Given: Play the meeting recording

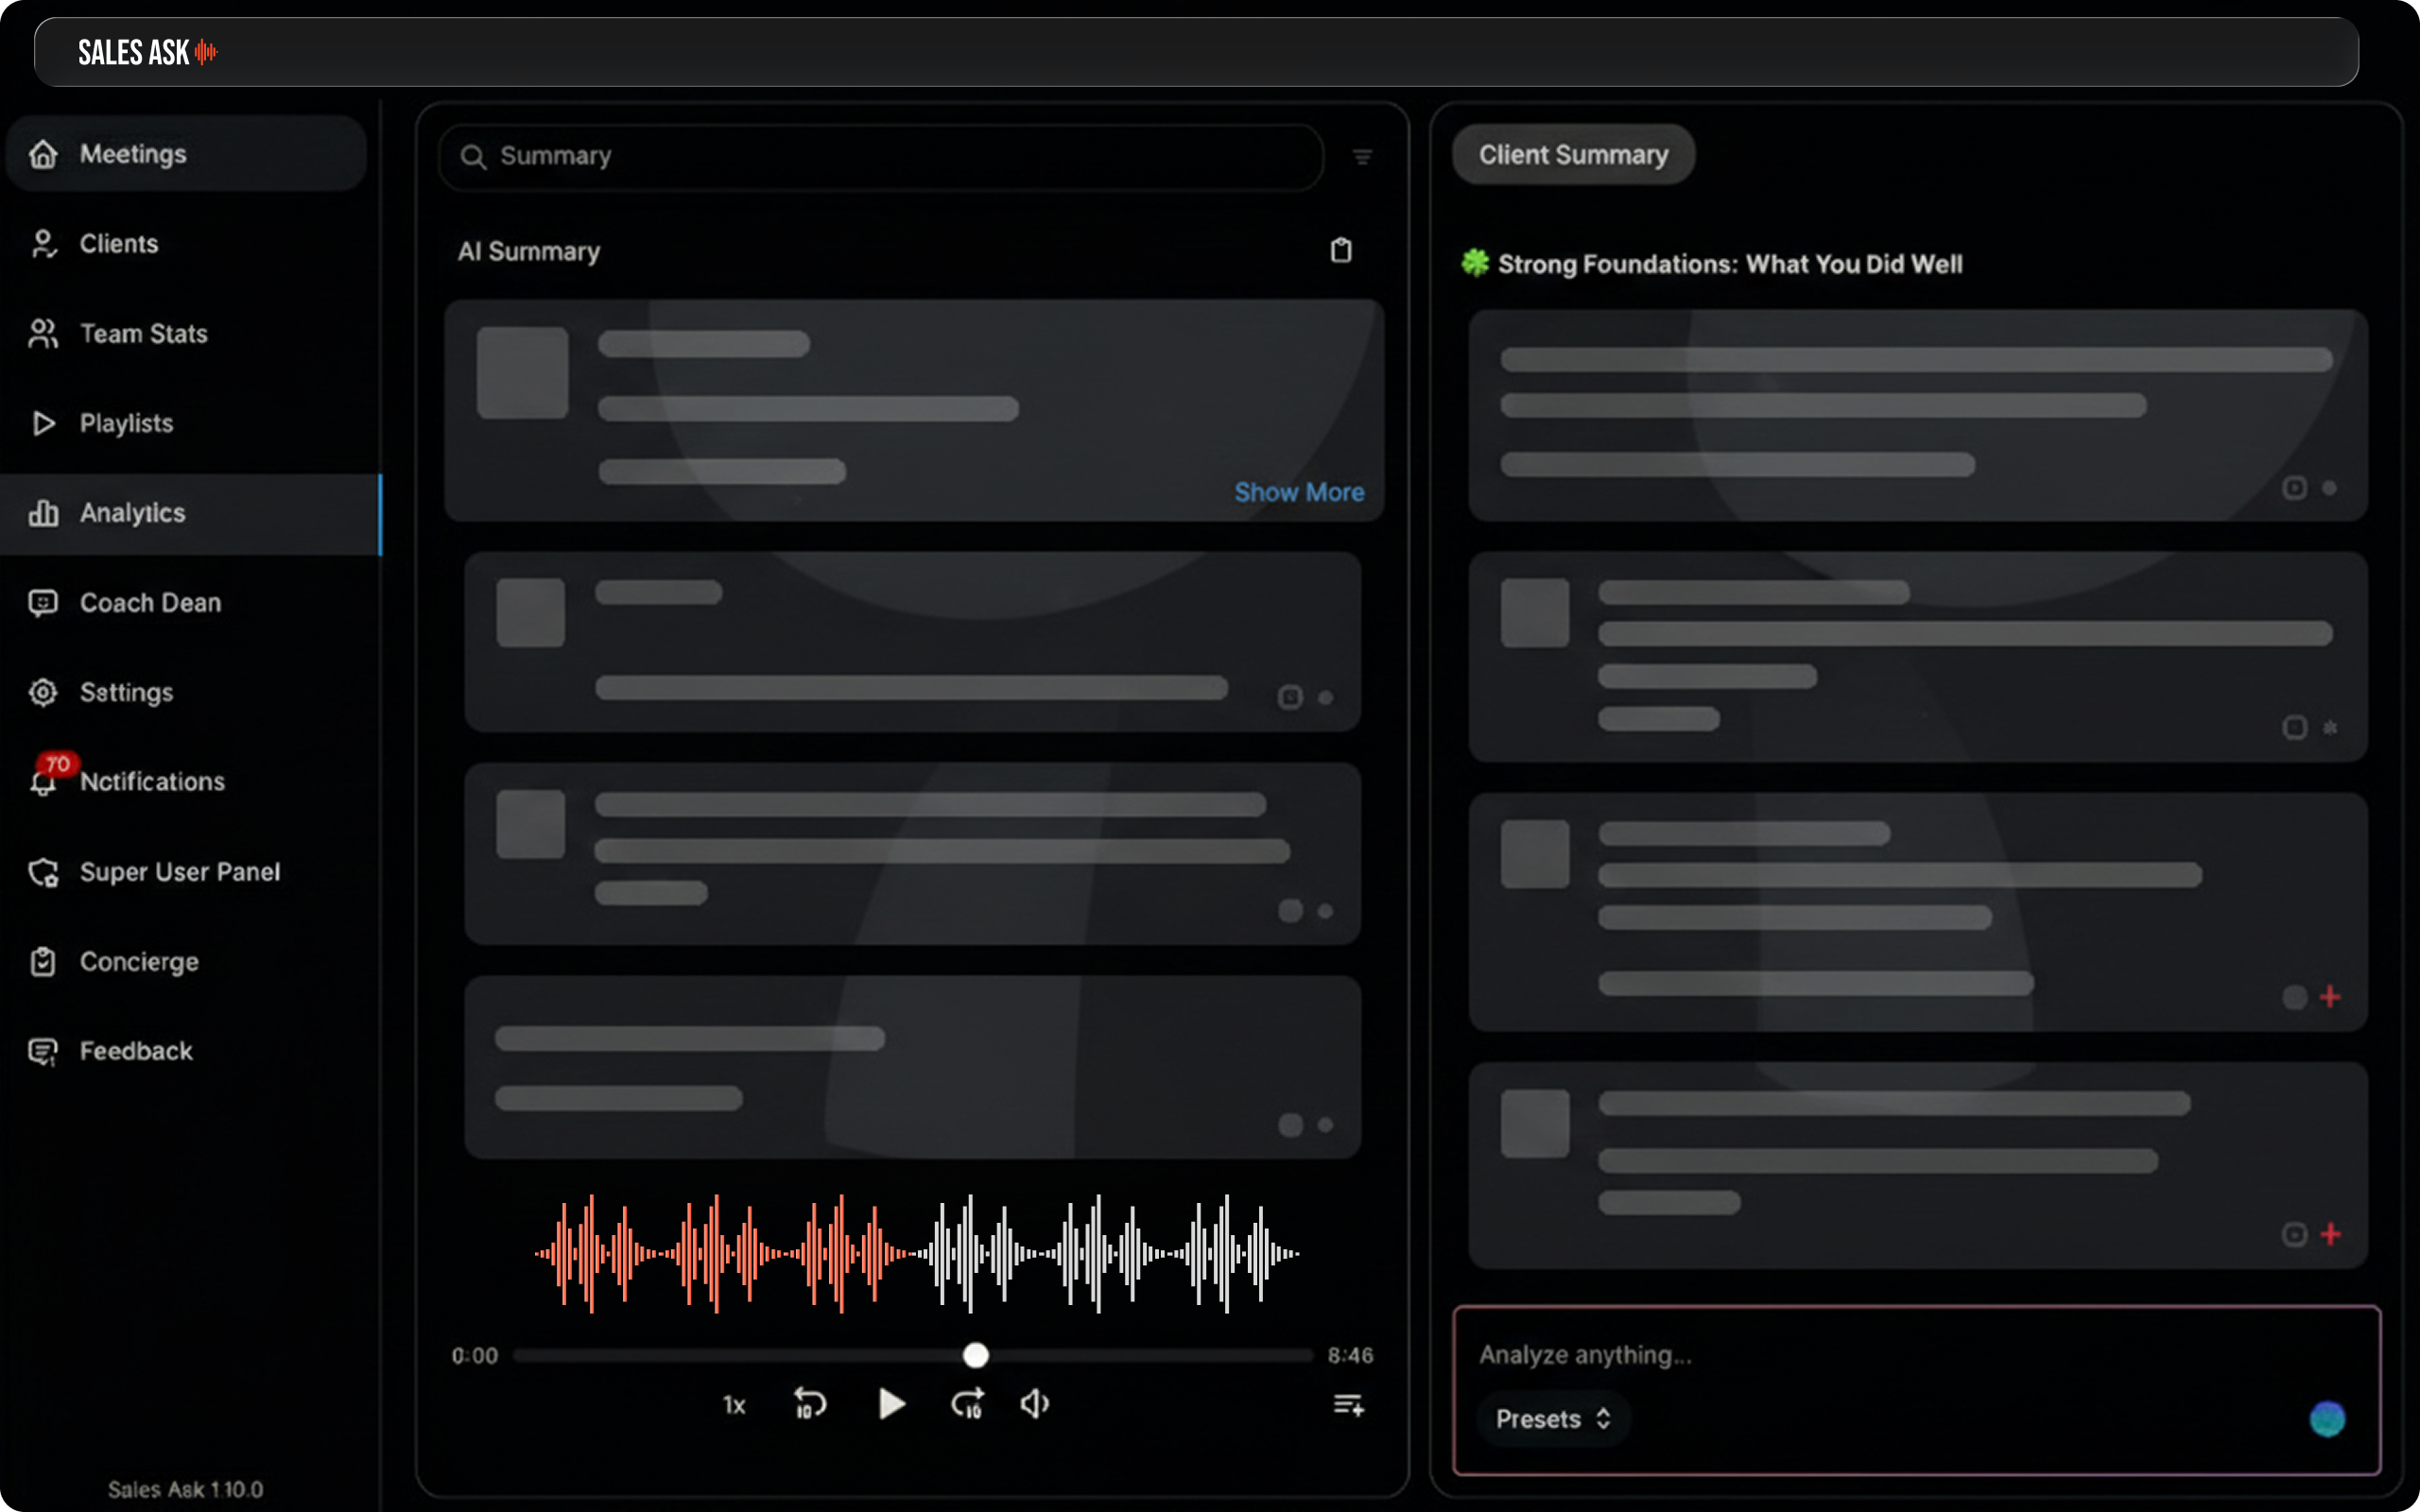Looking at the screenshot, I should (890, 1404).
